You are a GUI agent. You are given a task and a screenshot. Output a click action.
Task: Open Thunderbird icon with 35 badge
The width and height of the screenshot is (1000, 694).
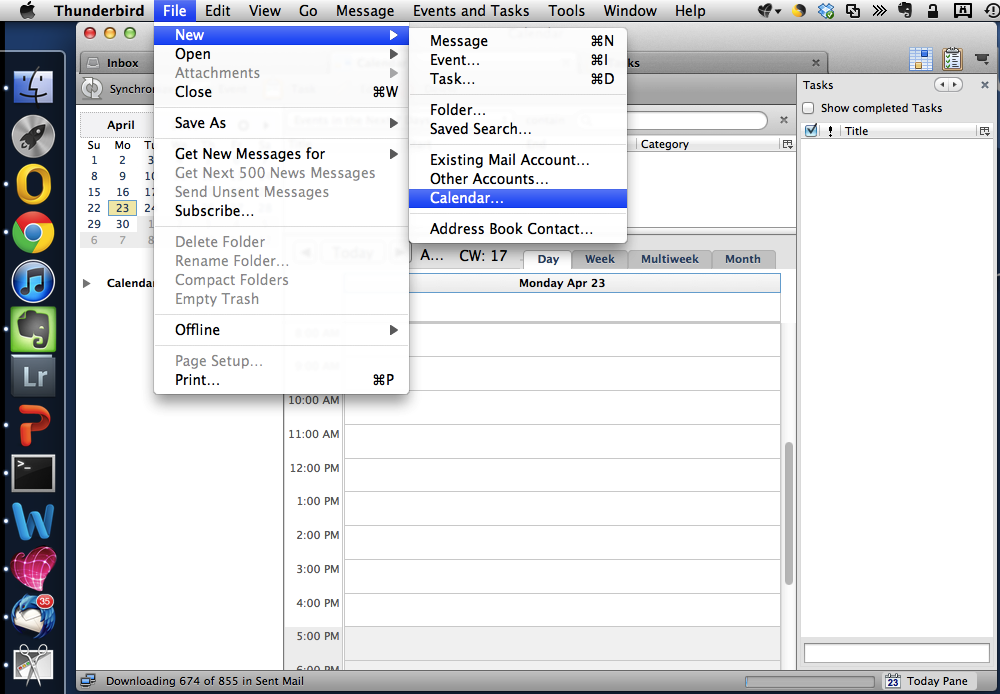[x=33, y=616]
